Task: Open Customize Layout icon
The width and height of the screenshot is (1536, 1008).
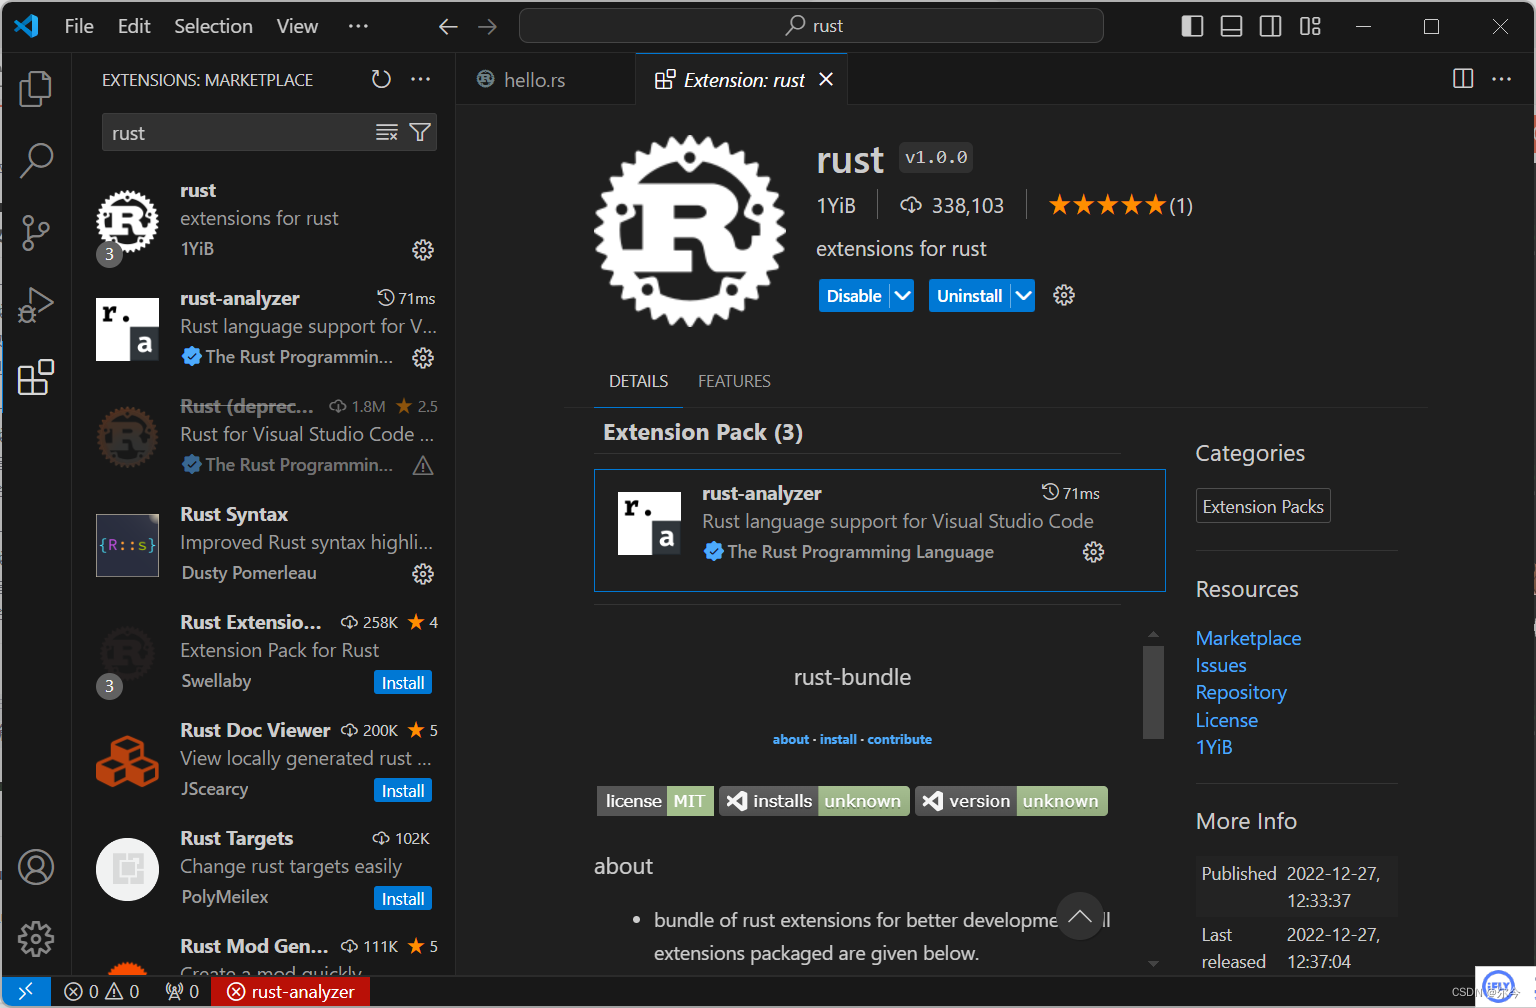Action: [1310, 26]
